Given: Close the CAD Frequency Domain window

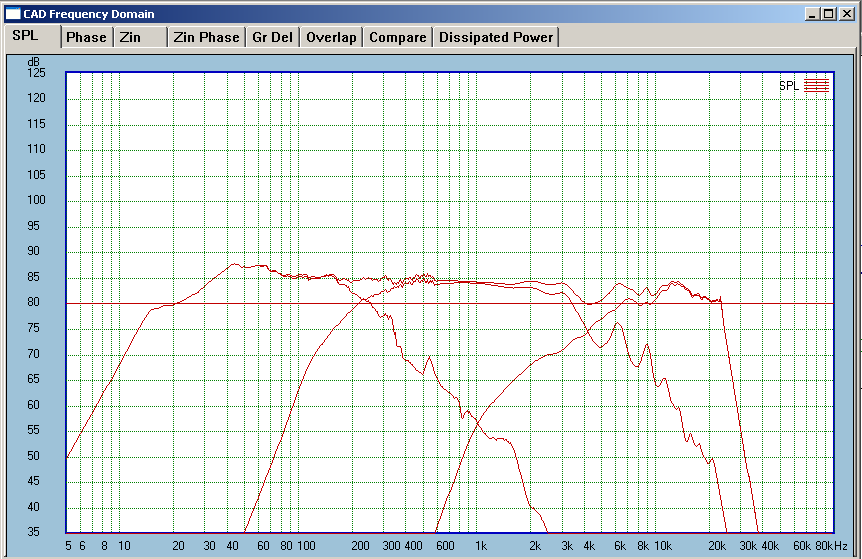Looking at the screenshot, I should [x=843, y=14].
